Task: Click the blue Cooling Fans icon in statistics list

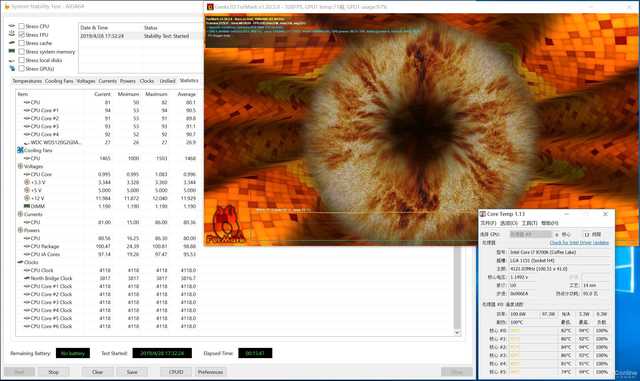Action: pos(20,150)
